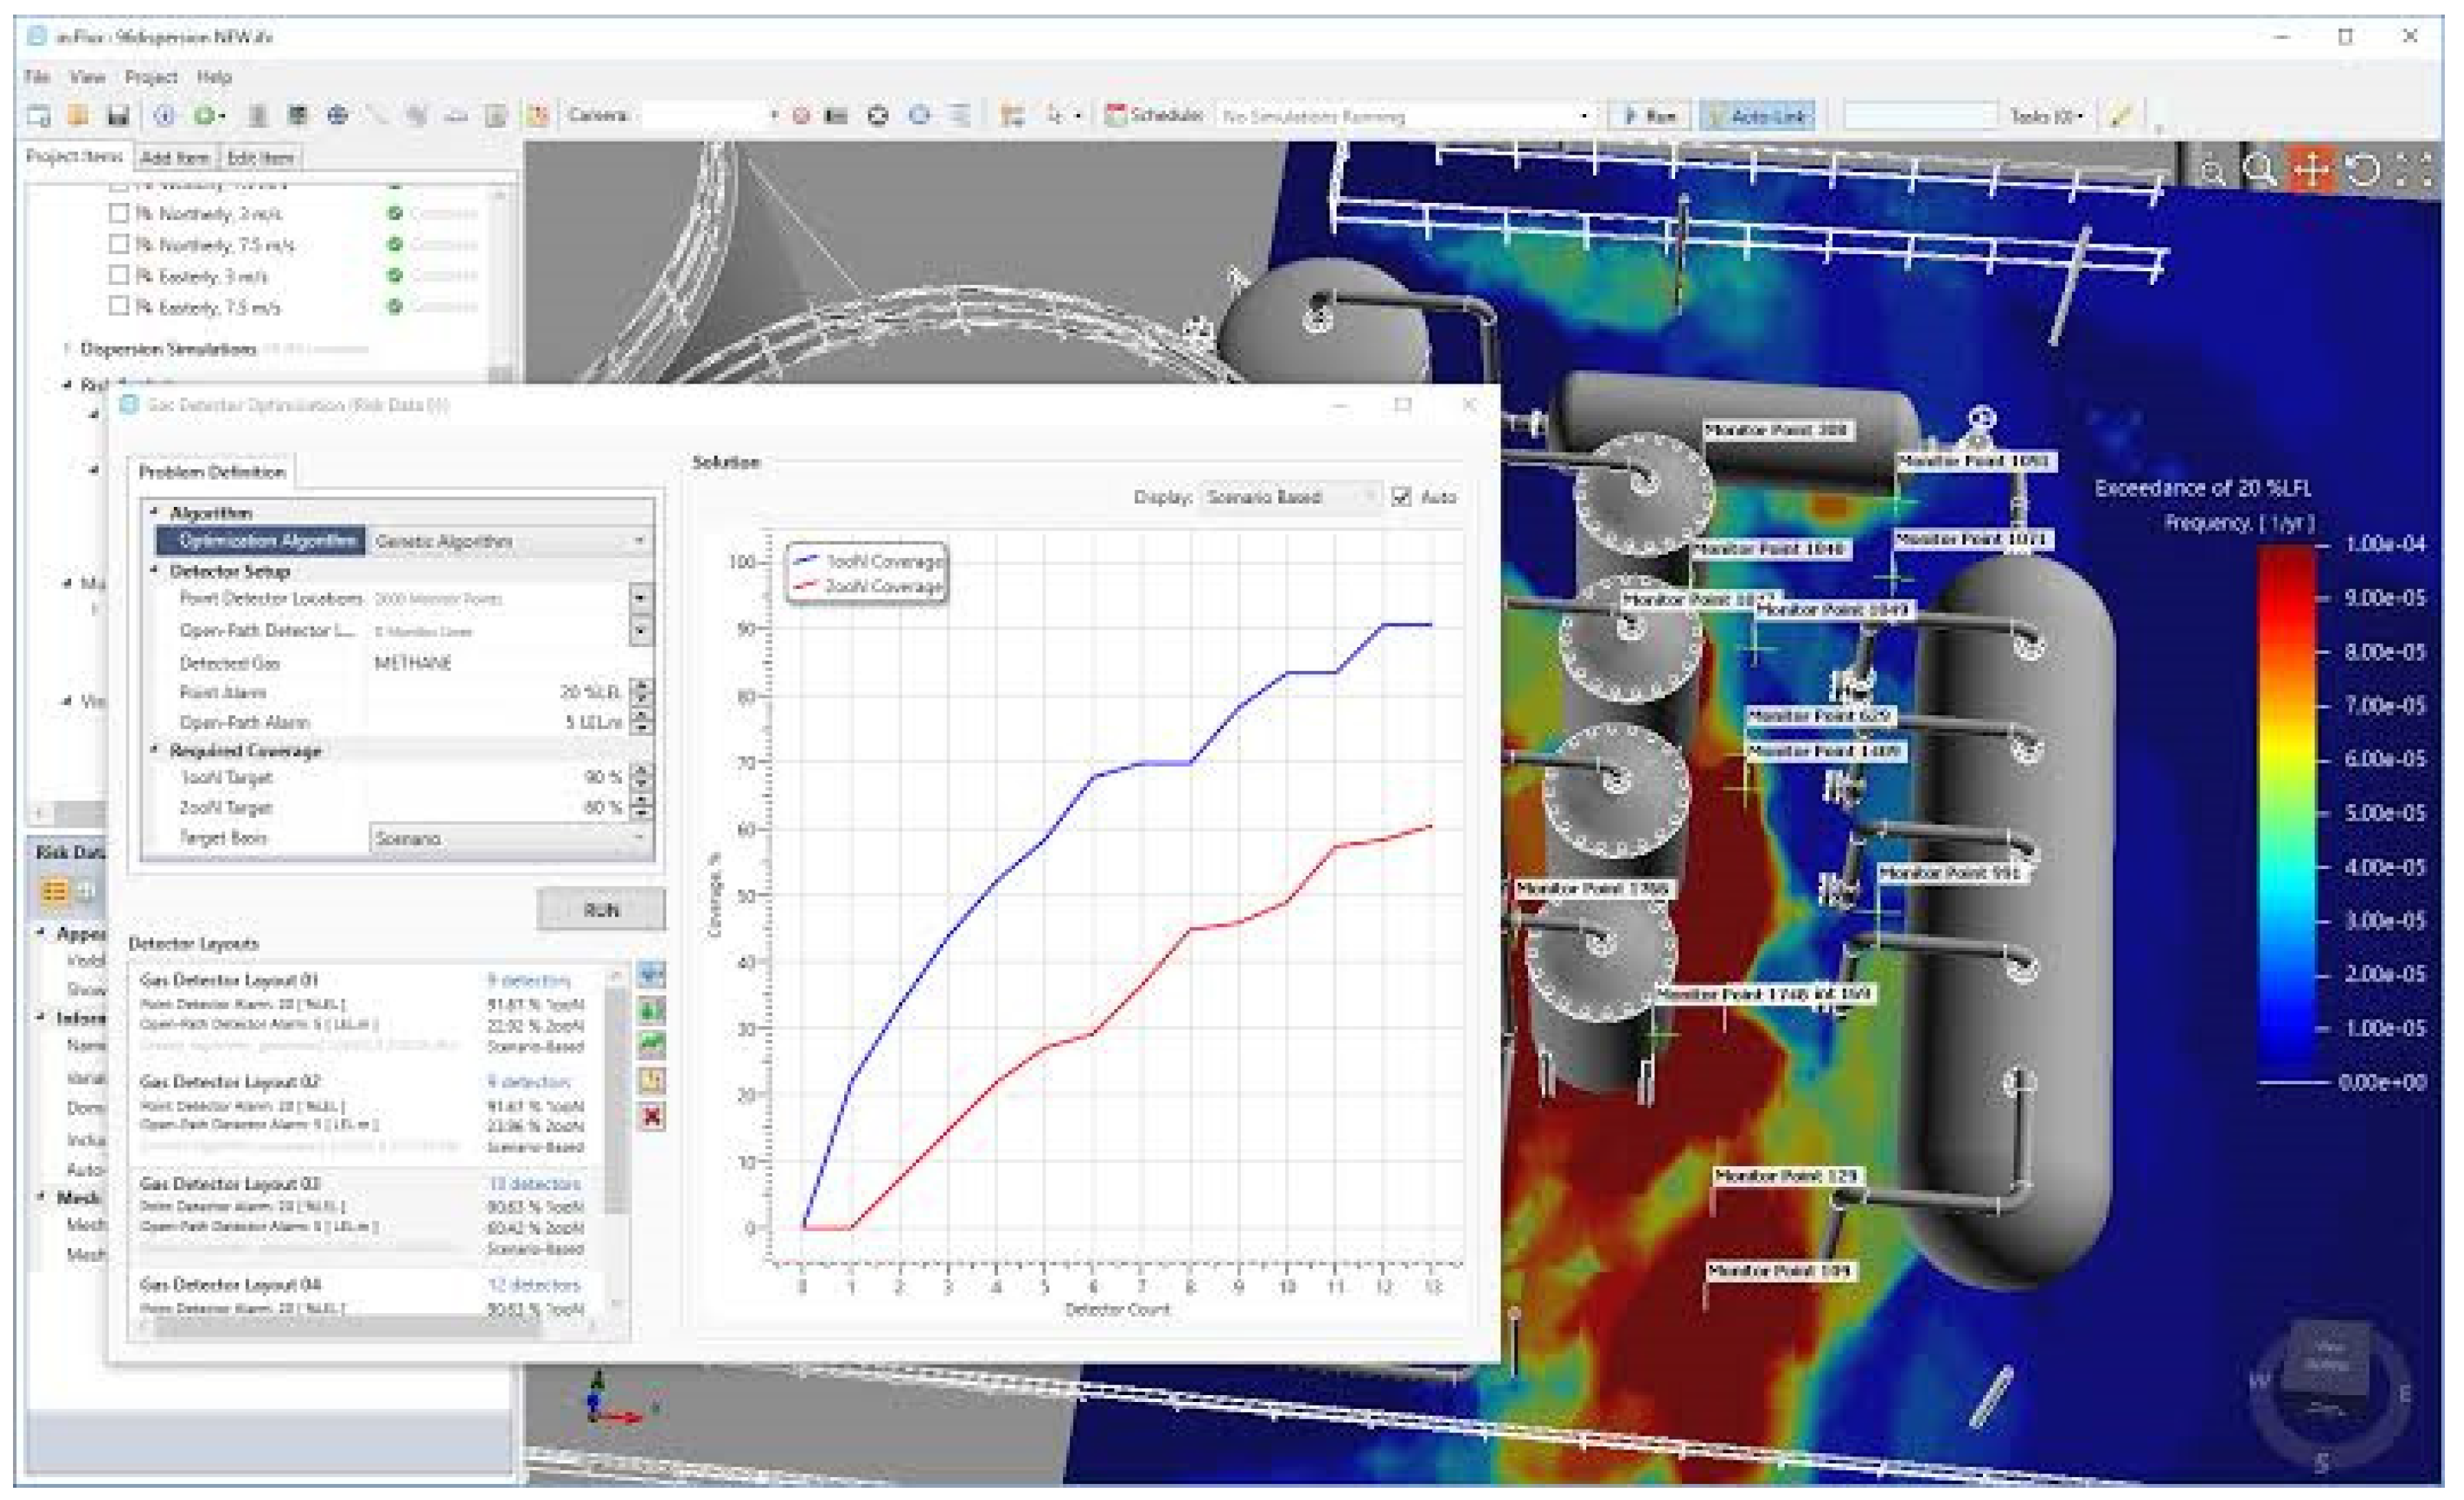Click the Scheduler calendar icon

(1115, 116)
